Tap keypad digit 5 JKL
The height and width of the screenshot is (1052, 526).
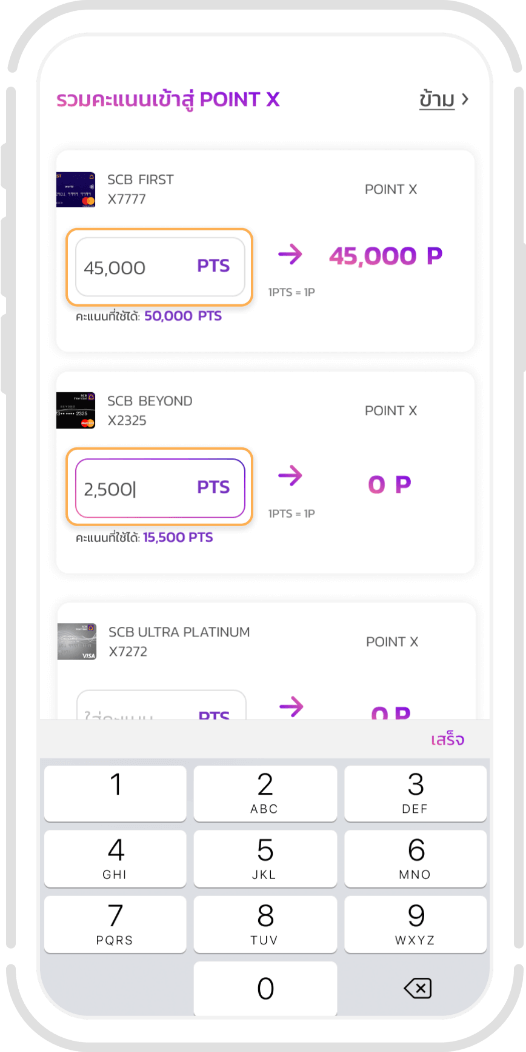click(265, 859)
